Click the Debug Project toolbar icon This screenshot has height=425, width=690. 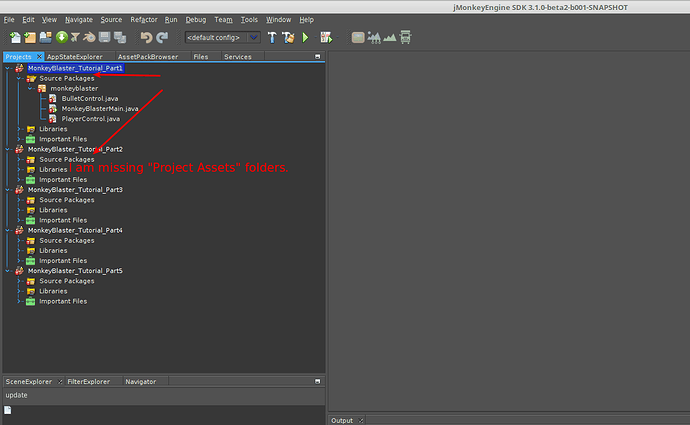coord(326,37)
